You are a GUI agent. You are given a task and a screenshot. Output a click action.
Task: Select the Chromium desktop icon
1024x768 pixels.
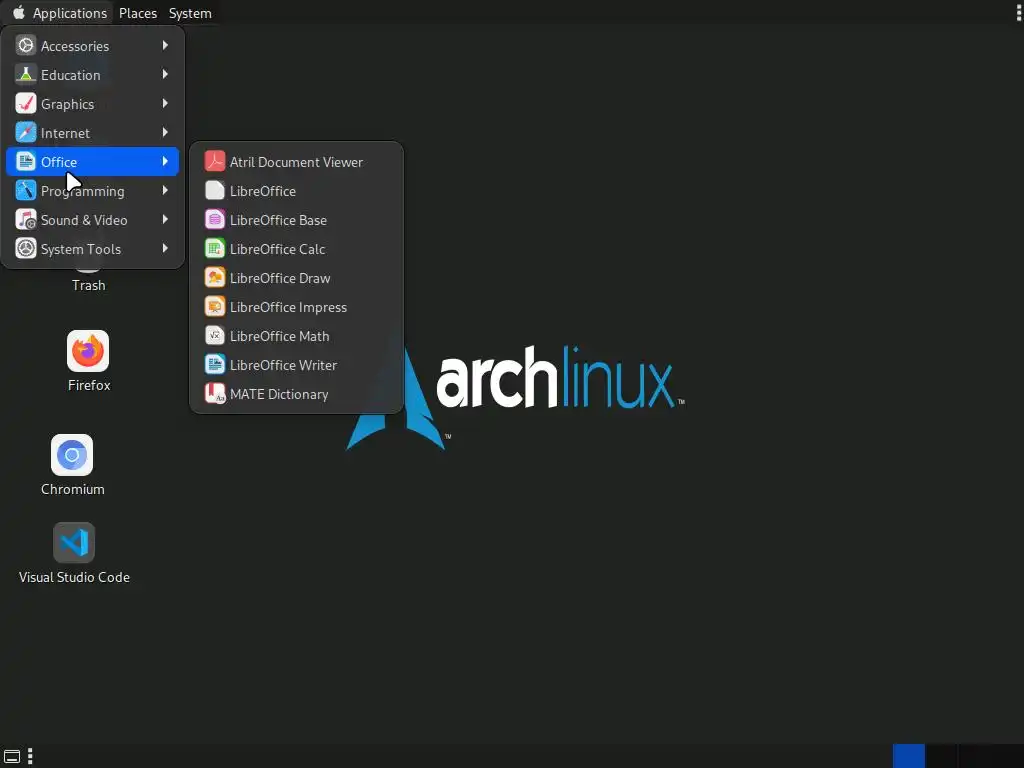72,455
